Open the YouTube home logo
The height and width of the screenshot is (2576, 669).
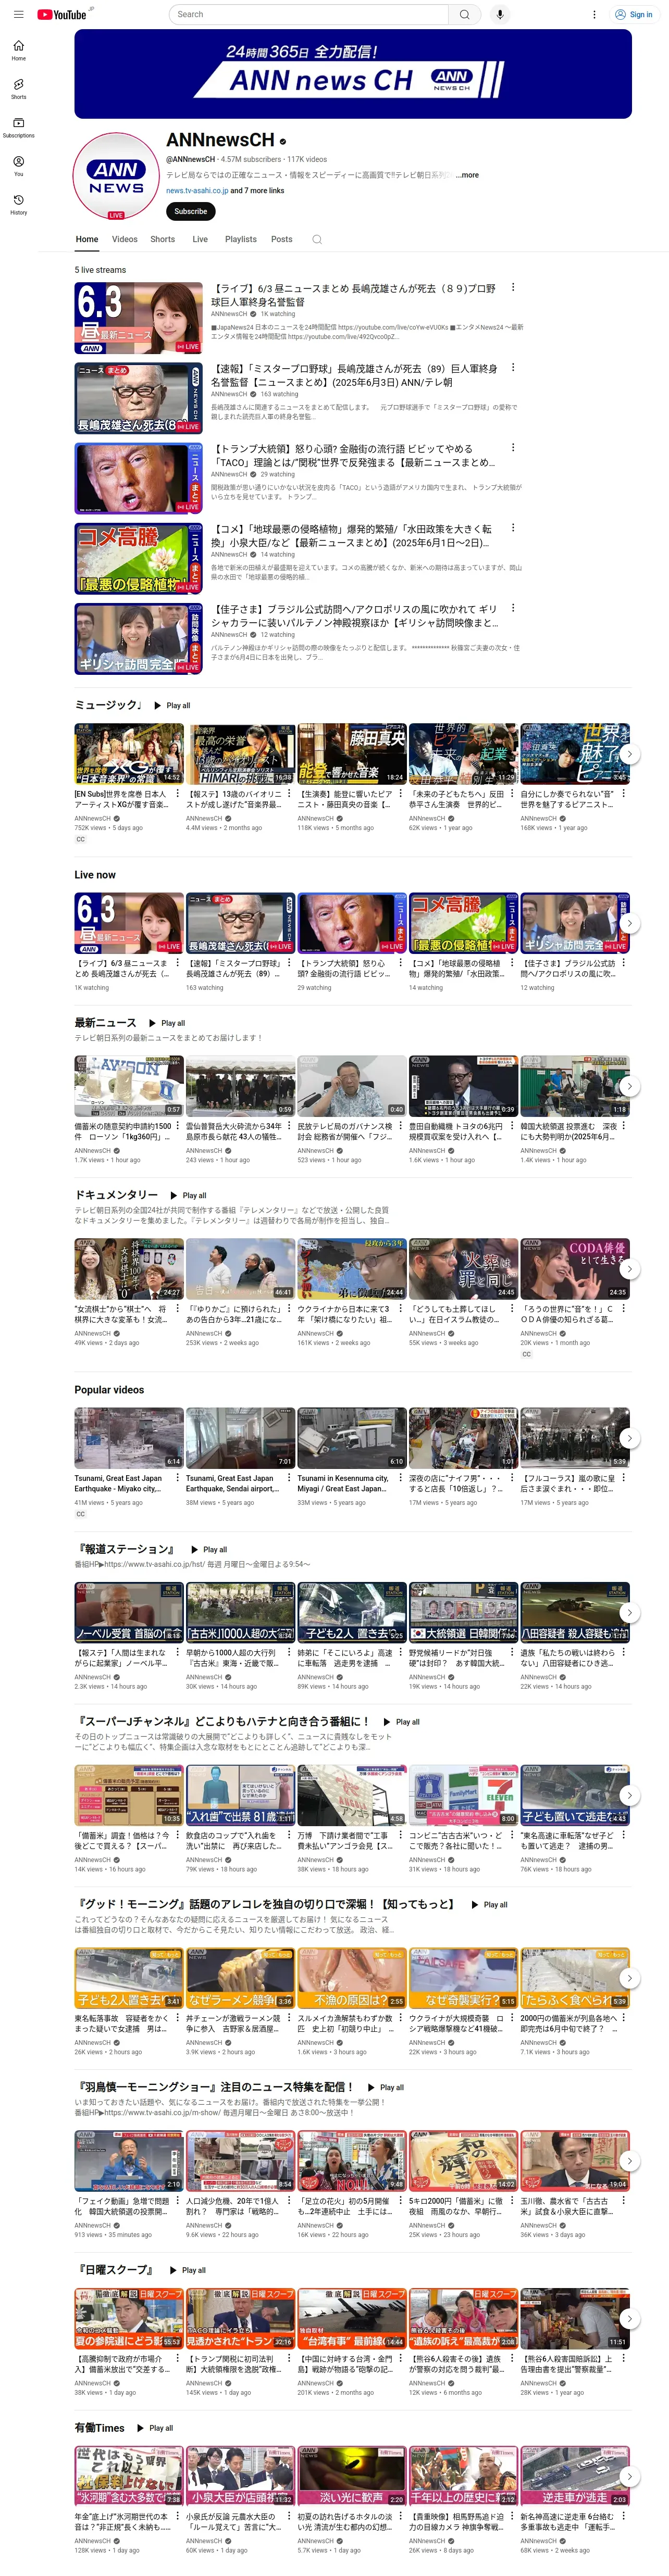[x=62, y=14]
